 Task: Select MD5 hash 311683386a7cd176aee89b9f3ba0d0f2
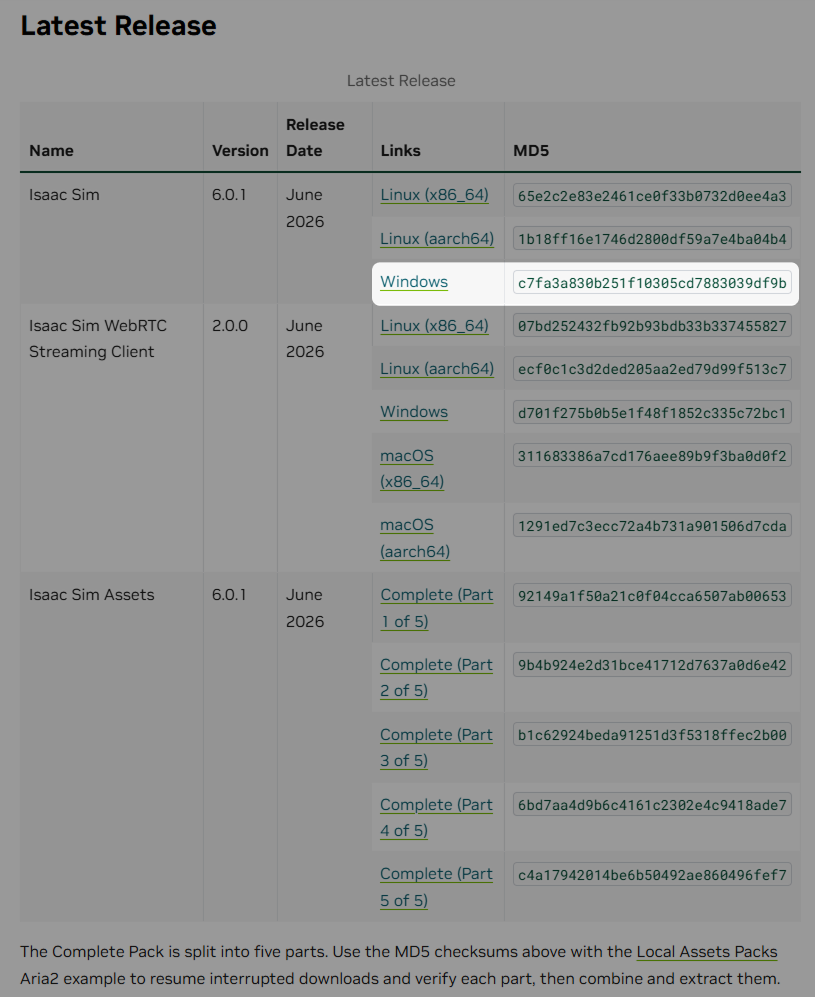pos(652,456)
